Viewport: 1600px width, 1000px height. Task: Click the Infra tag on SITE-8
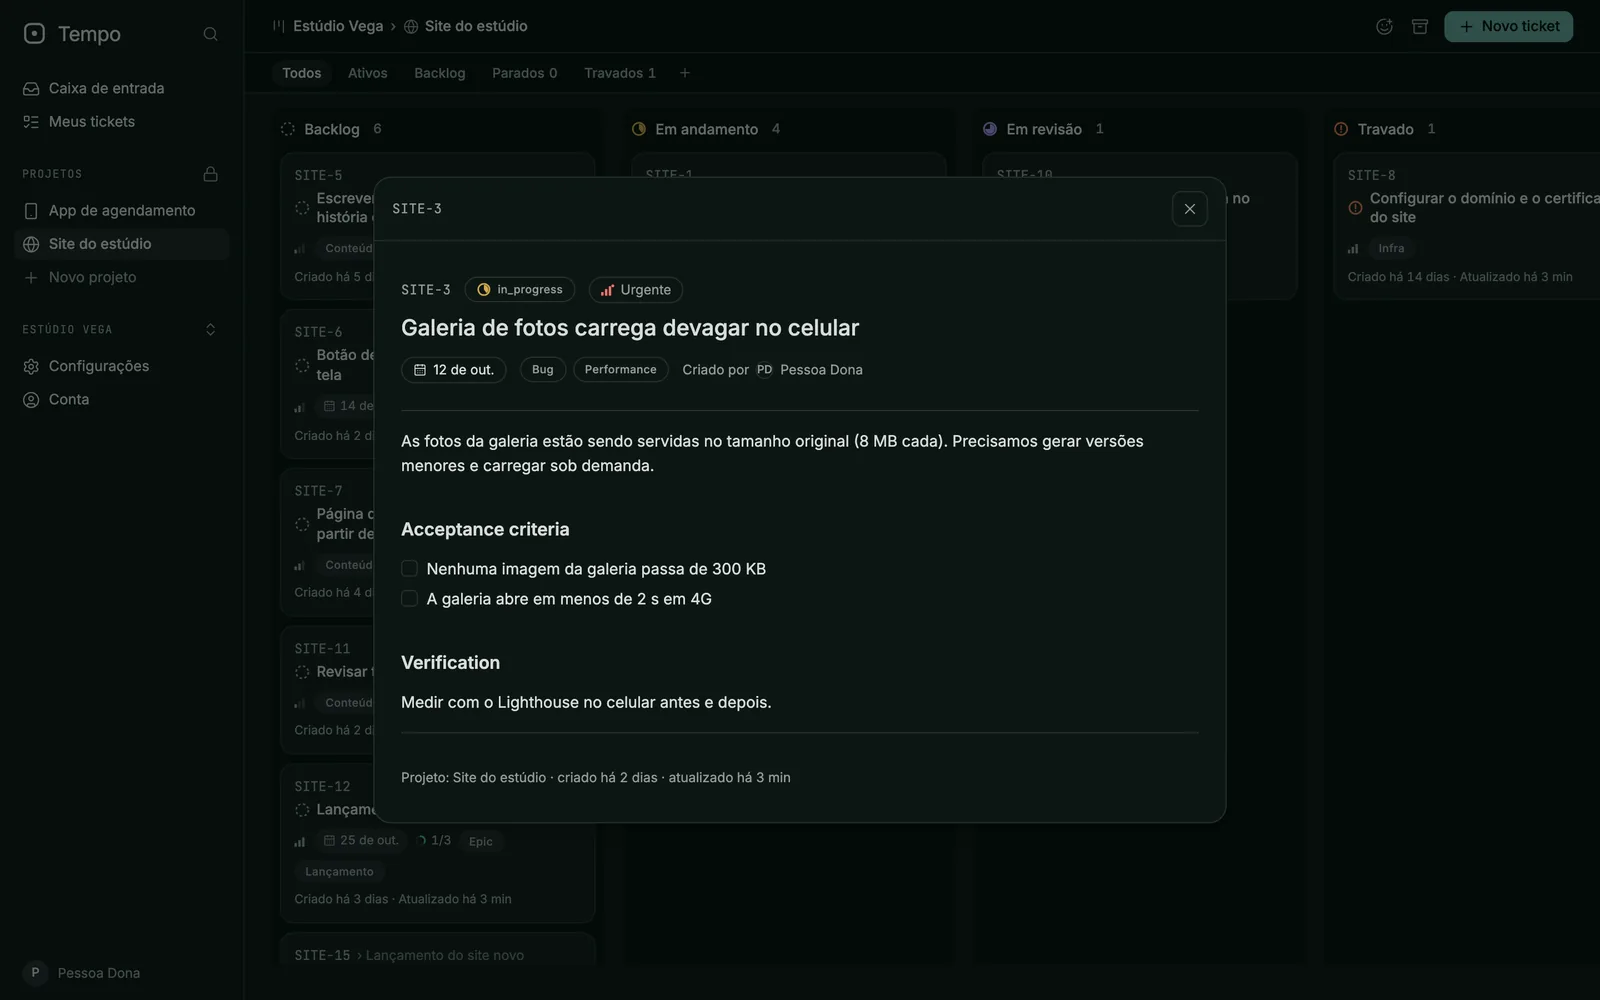pyautogui.click(x=1391, y=248)
